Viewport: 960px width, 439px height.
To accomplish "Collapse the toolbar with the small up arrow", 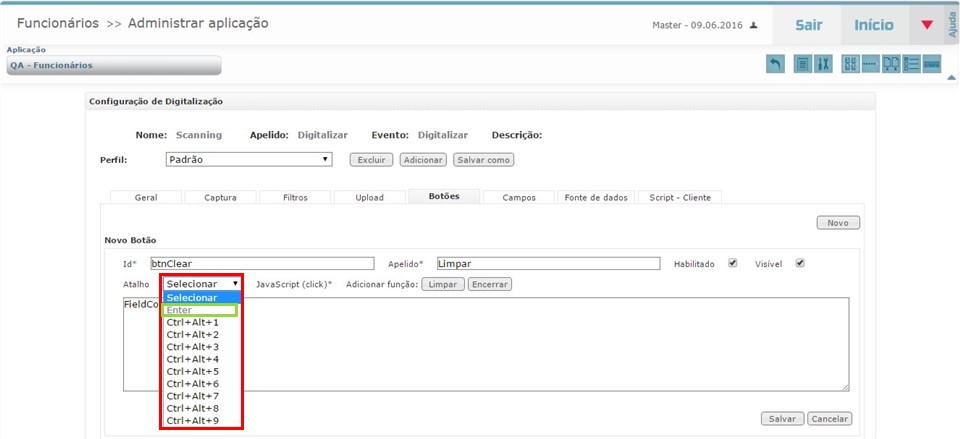I will click(950, 76).
